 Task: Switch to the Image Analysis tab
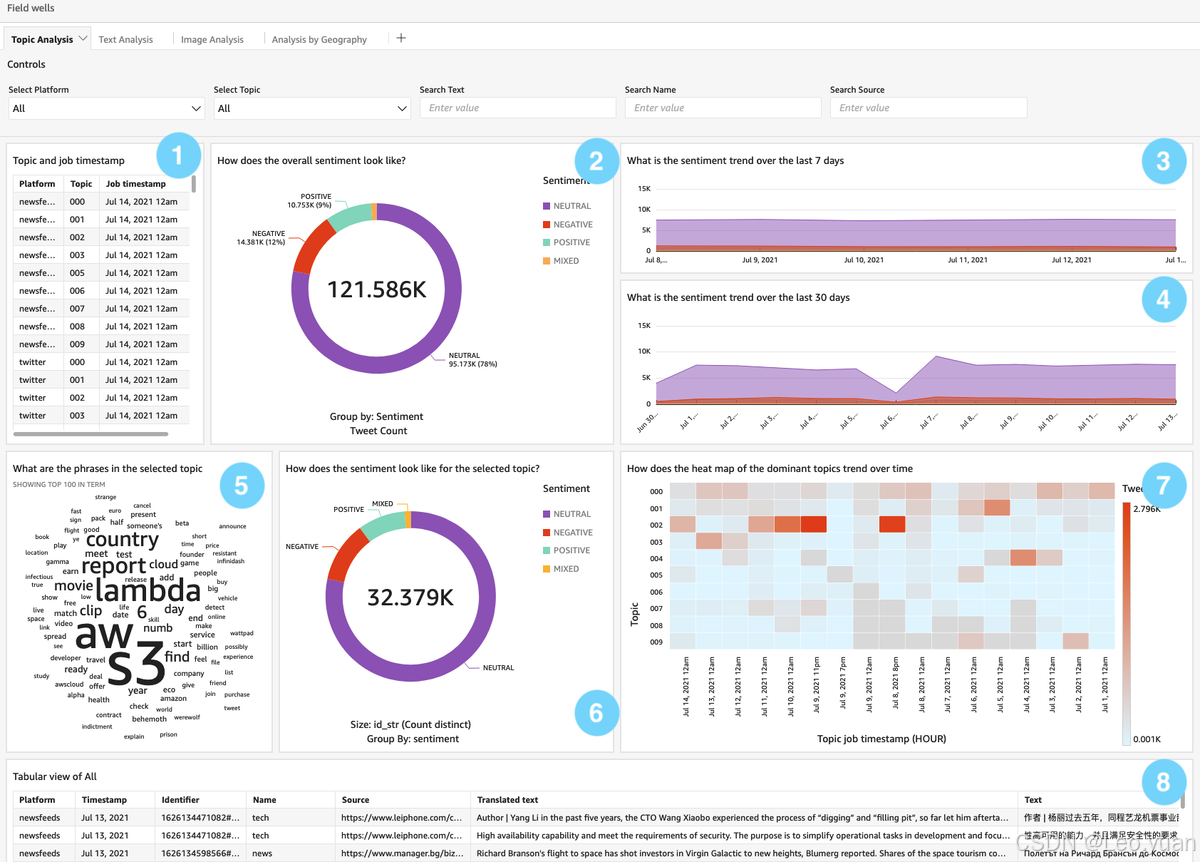click(x=212, y=39)
